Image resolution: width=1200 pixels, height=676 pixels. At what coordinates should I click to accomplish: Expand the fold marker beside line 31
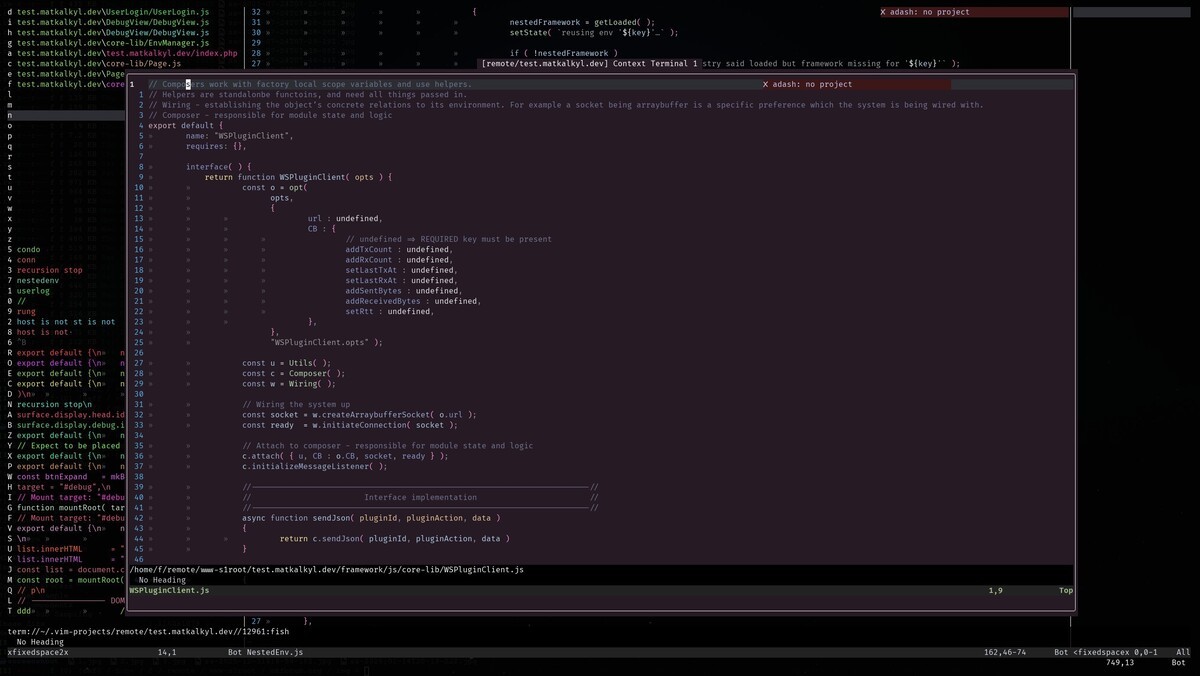(x=152, y=404)
